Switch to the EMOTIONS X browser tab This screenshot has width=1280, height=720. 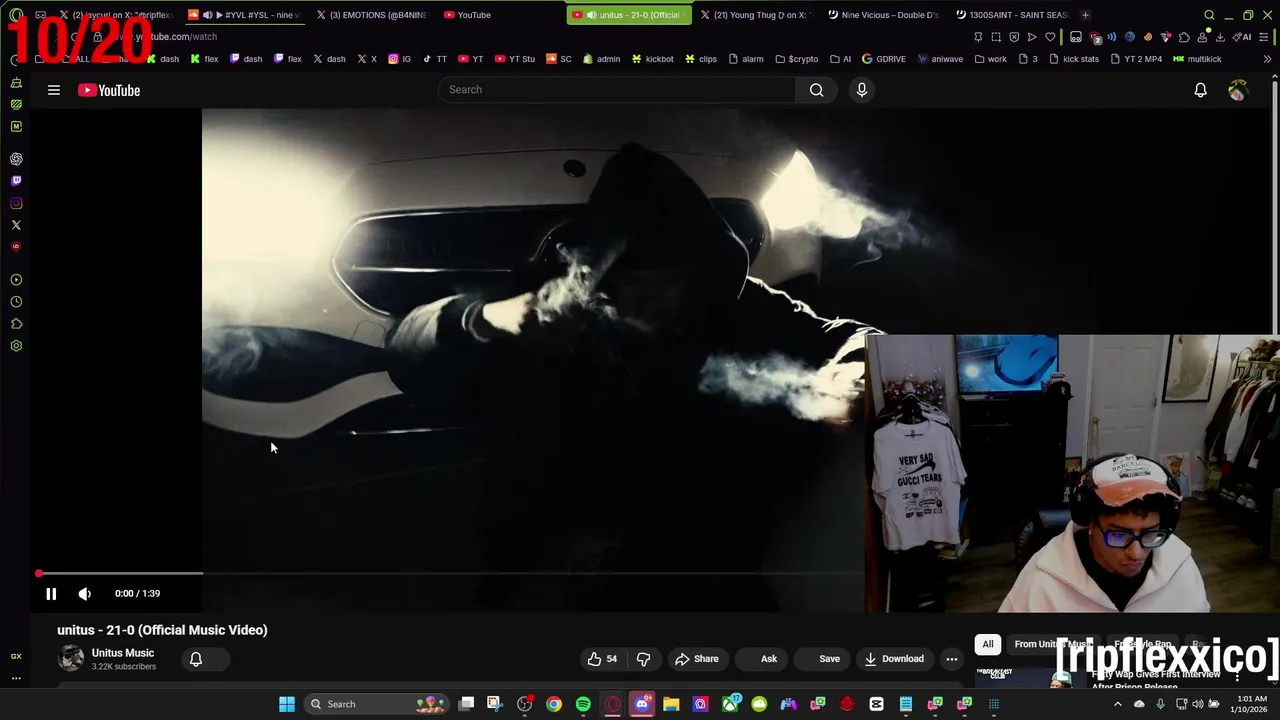click(371, 15)
